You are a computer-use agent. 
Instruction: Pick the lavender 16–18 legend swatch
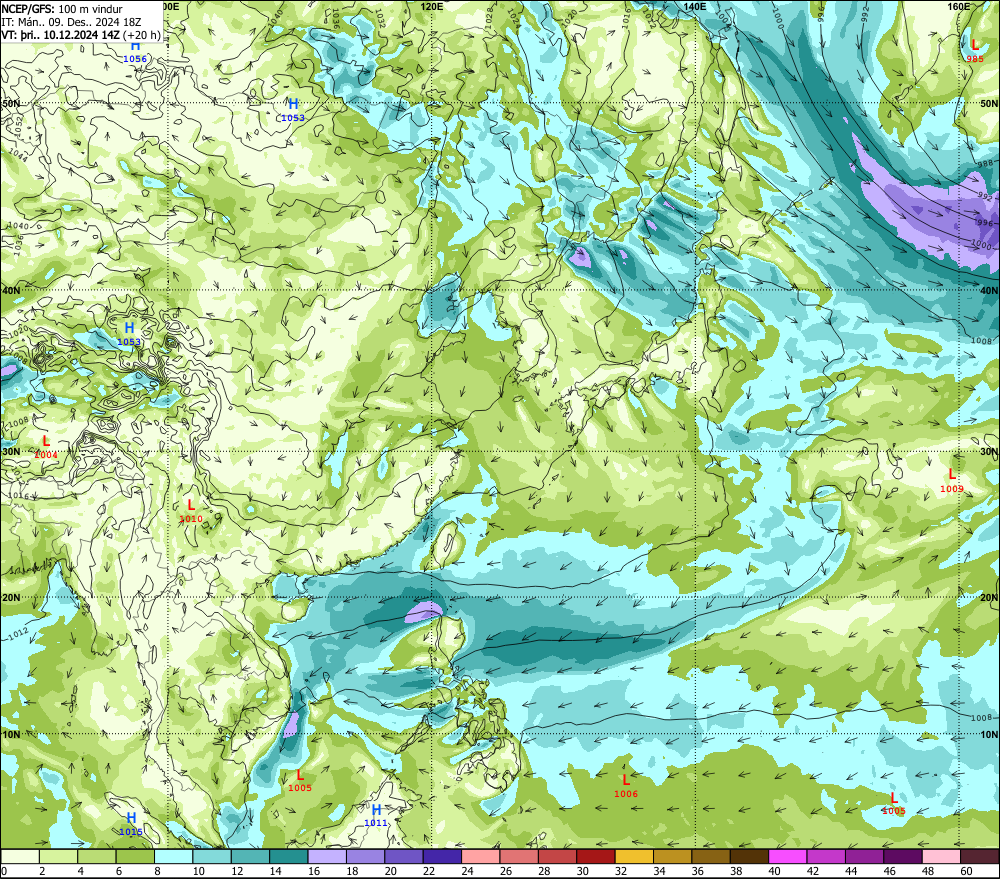327,856
